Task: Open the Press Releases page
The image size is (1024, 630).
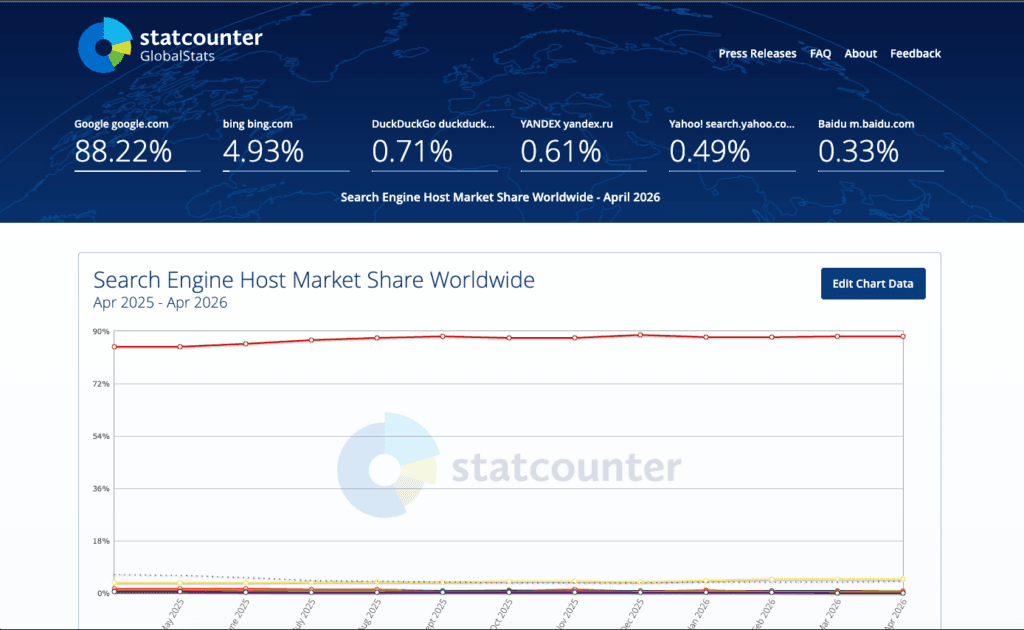Action: 757,54
